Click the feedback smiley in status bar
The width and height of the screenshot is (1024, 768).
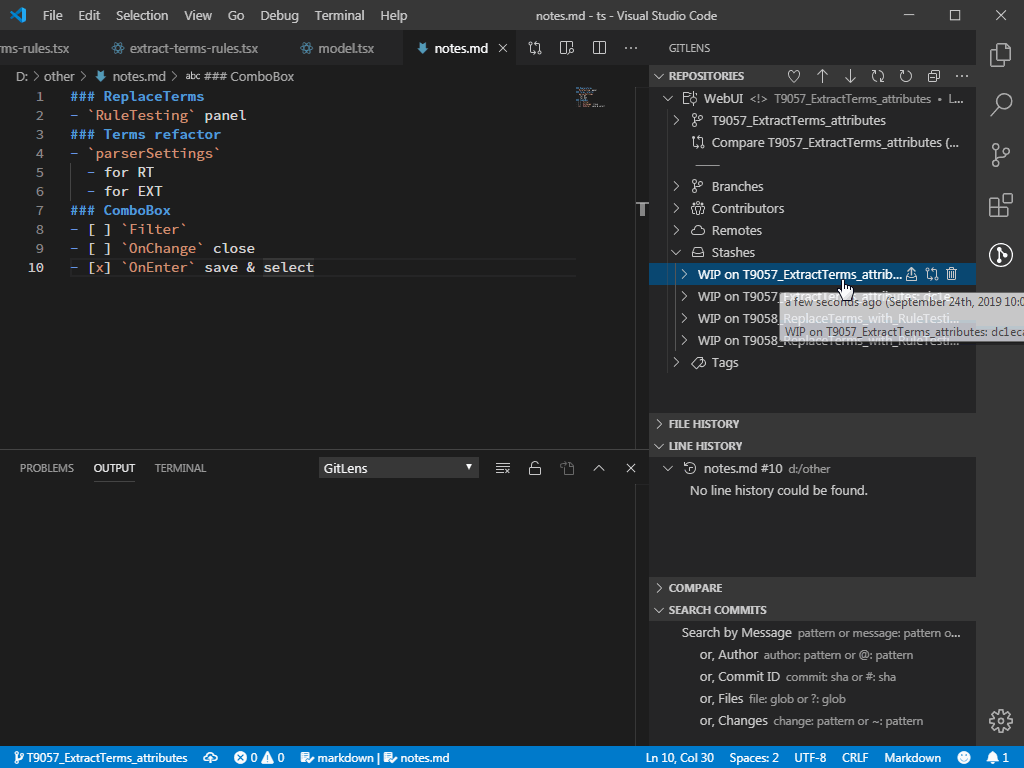point(964,758)
